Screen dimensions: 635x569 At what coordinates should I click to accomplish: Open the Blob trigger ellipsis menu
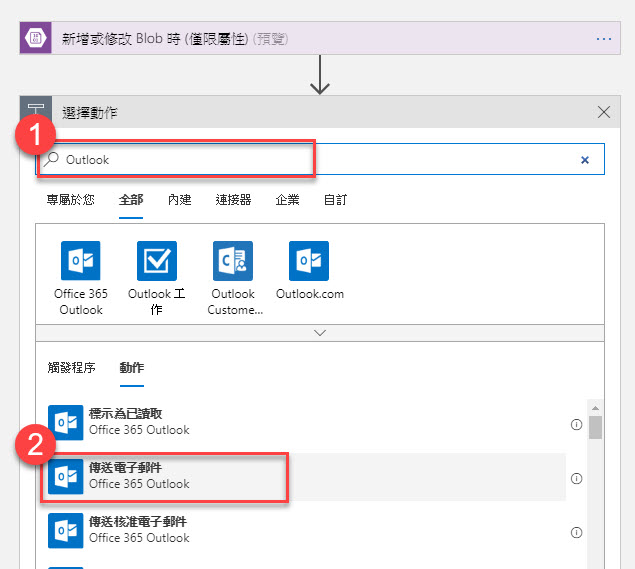[x=604, y=39]
